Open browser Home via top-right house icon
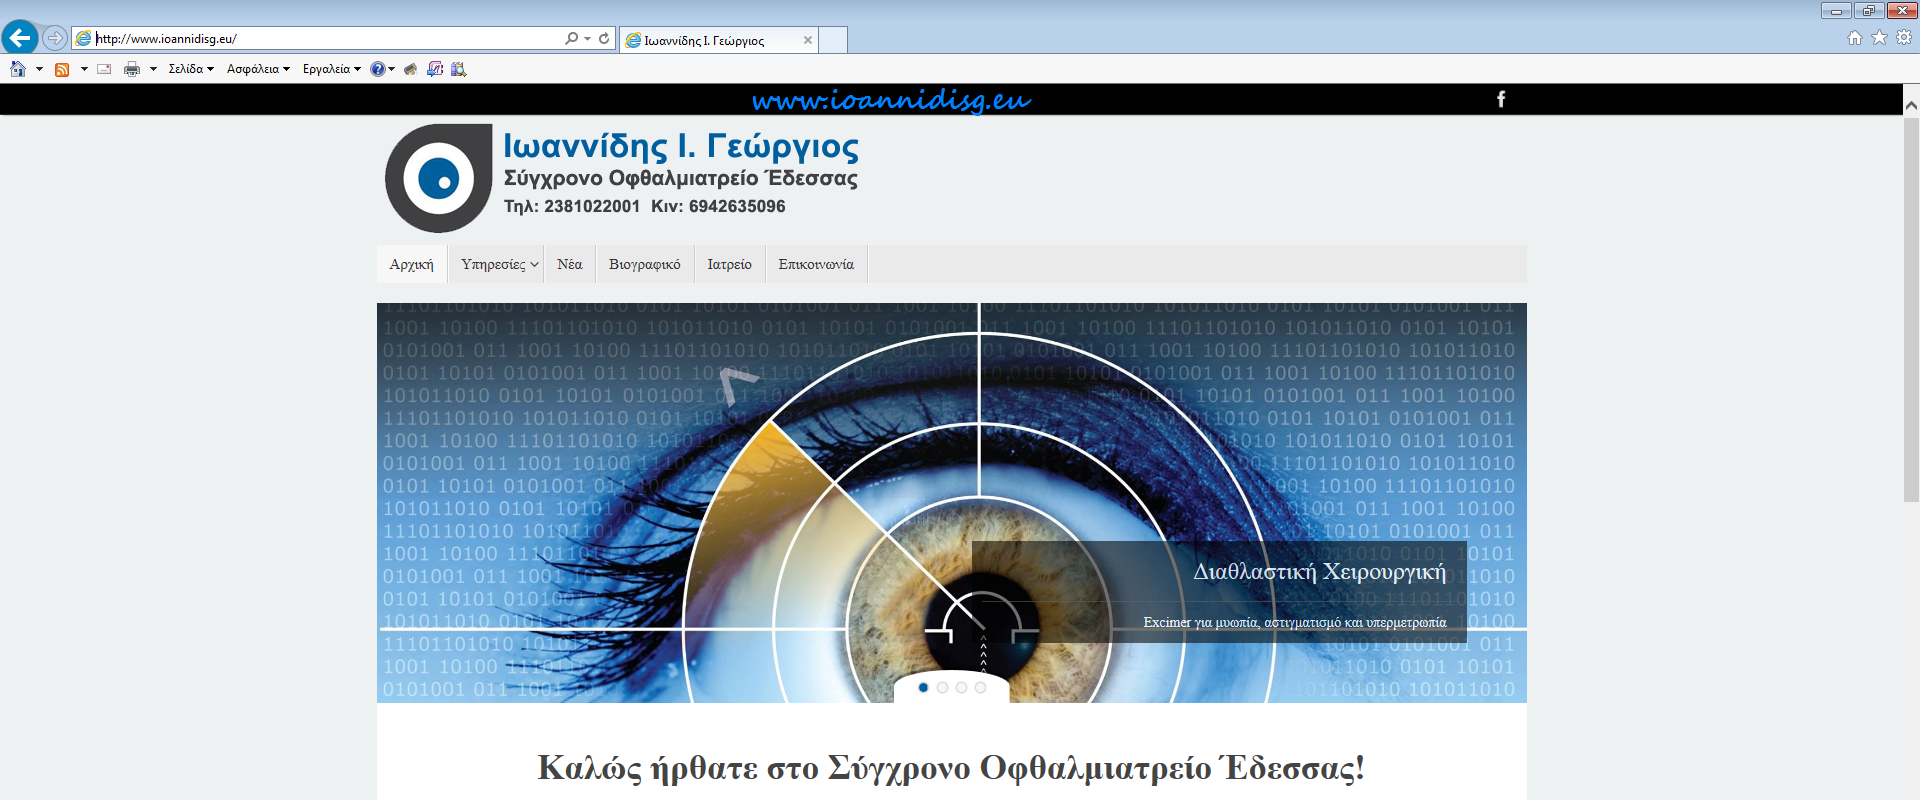 point(1855,38)
